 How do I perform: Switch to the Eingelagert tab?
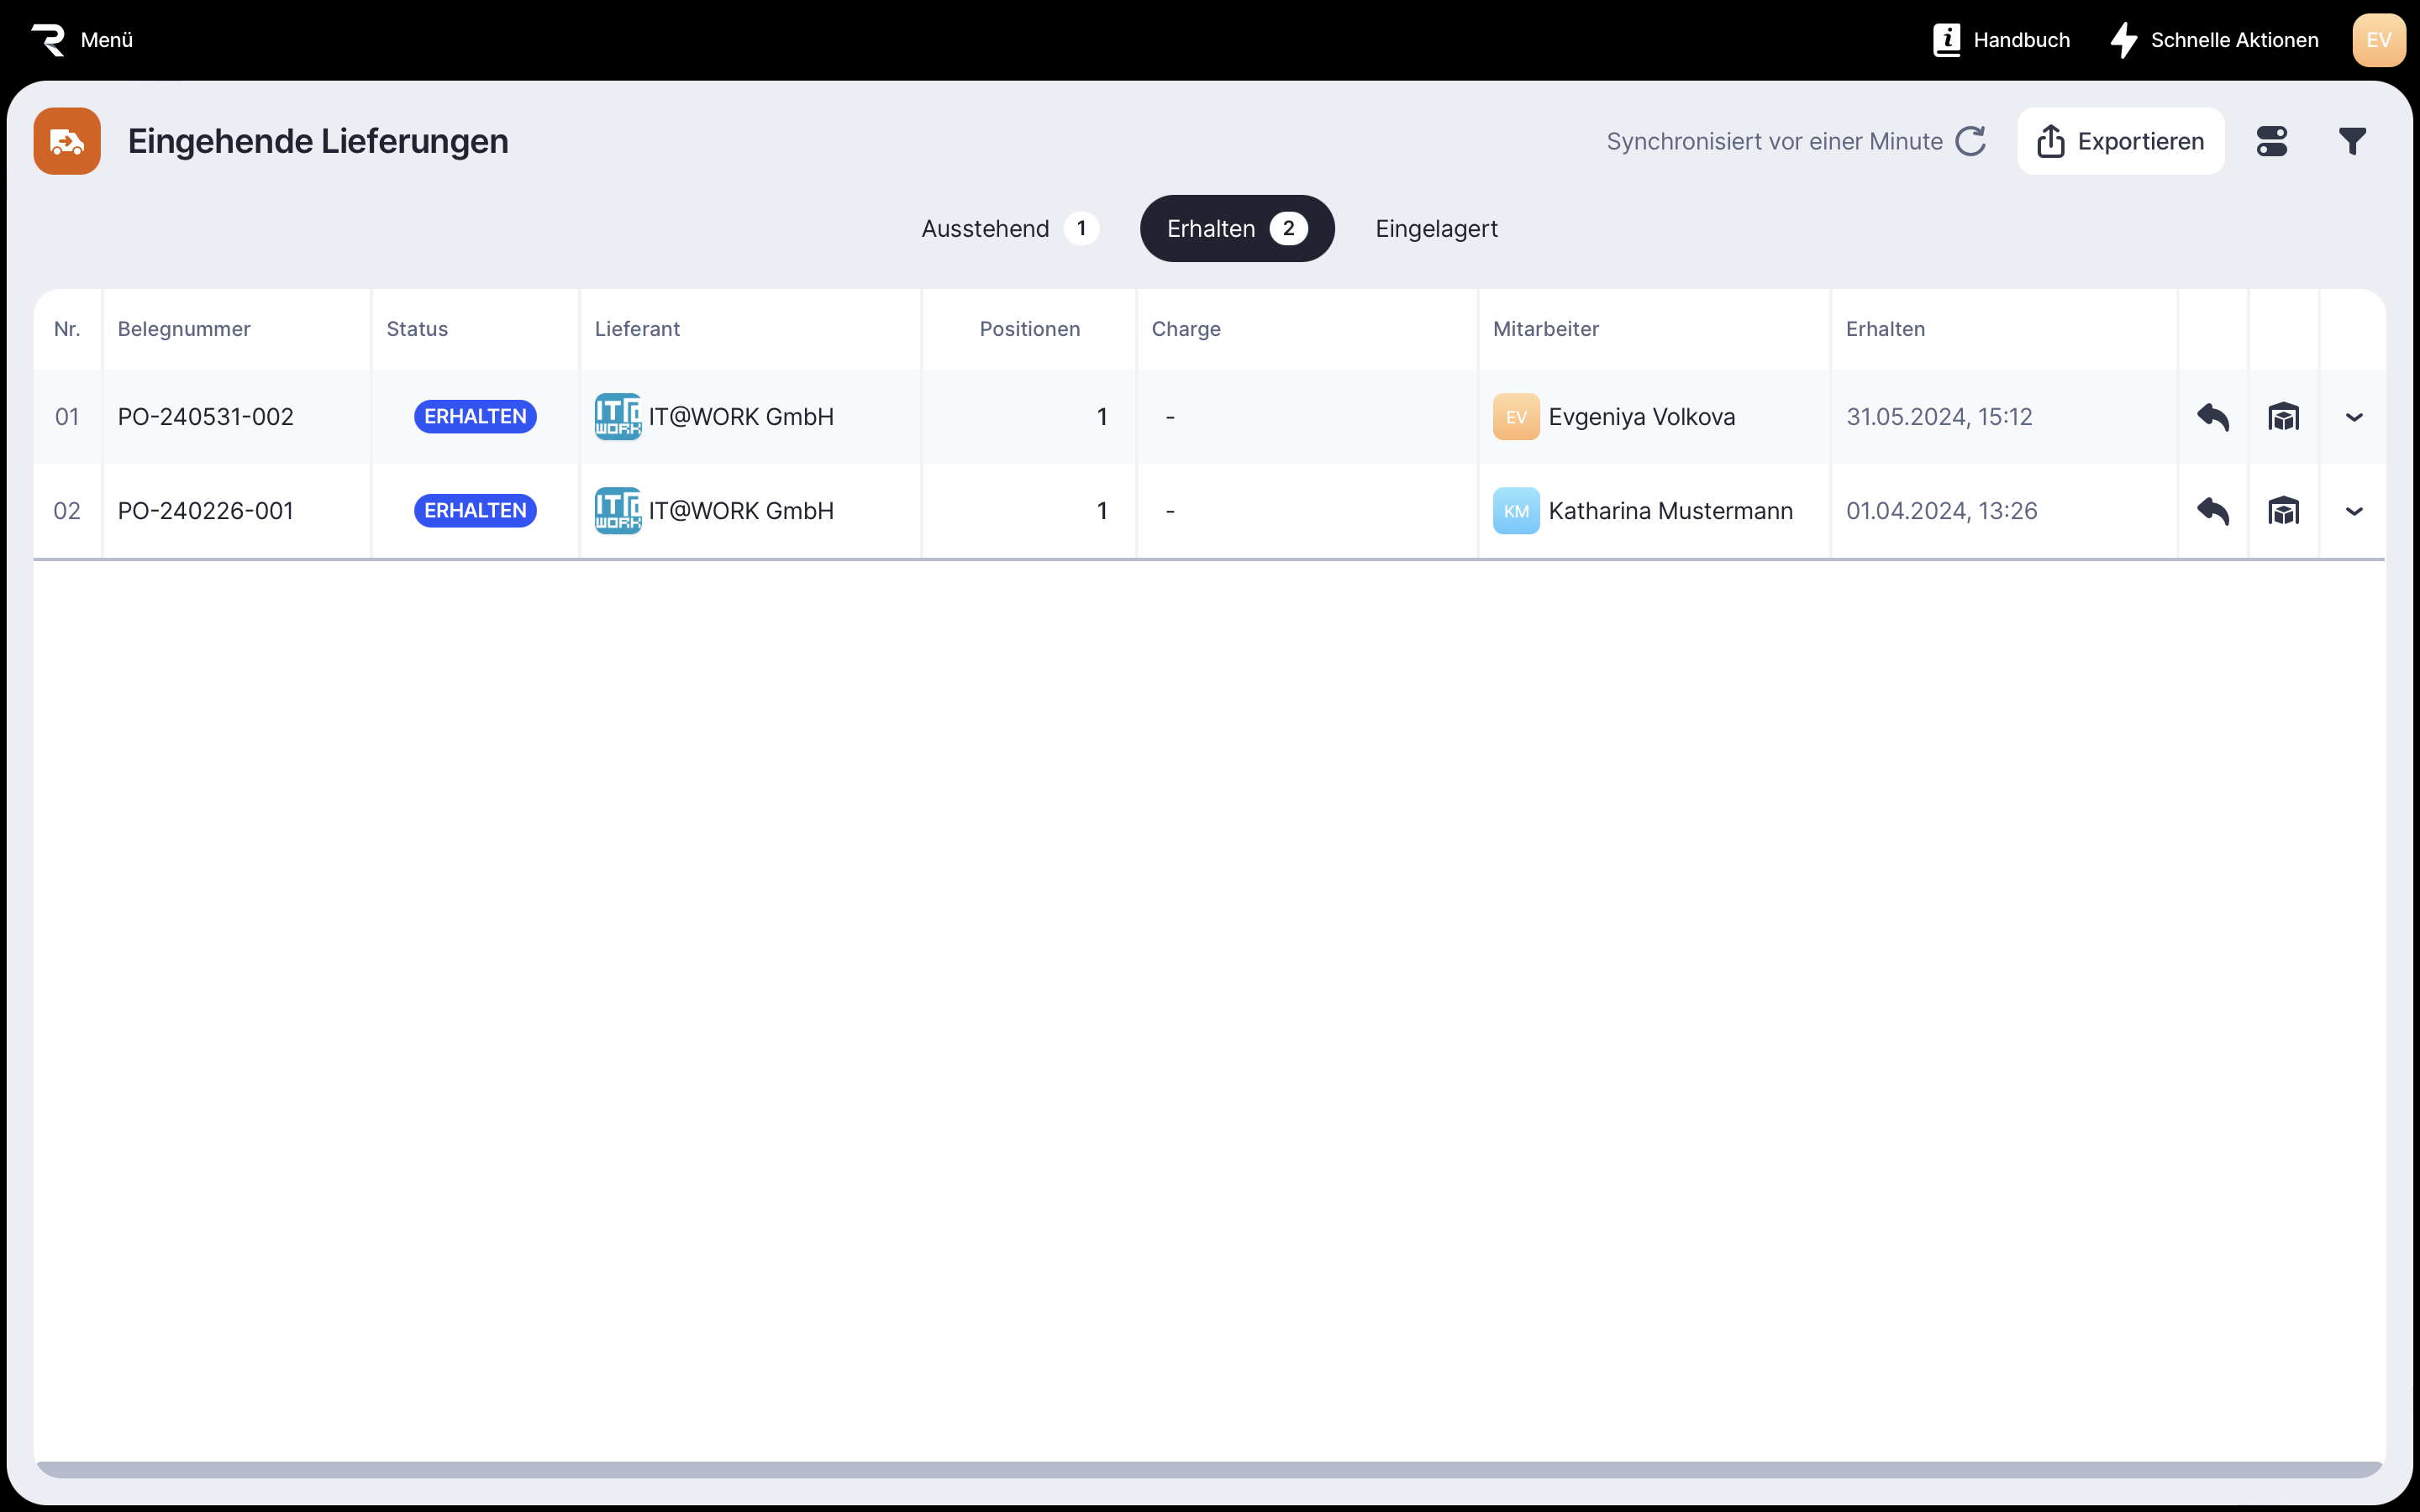pyautogui.click(x=1436, y=229)
